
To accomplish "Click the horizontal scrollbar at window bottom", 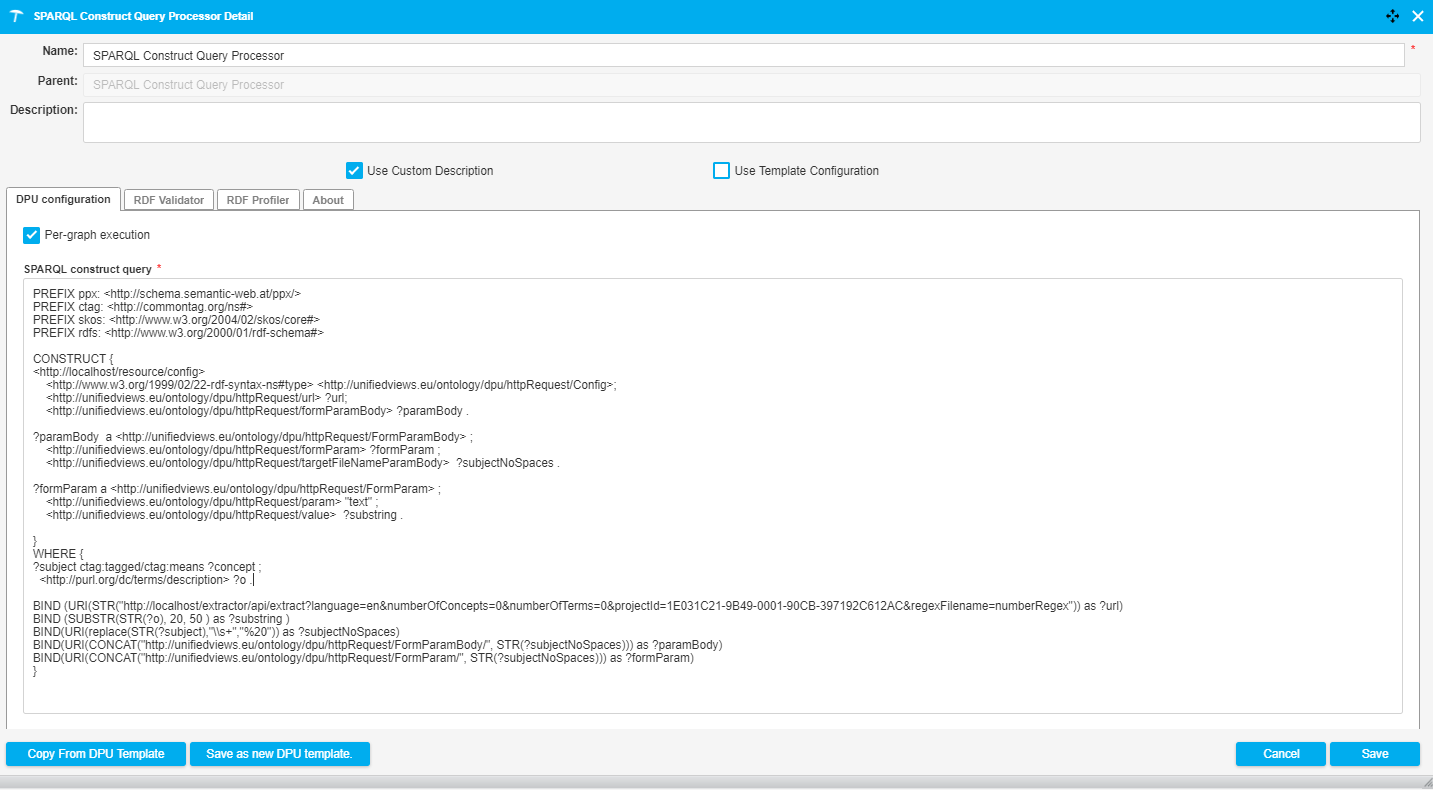I will 716,782.
